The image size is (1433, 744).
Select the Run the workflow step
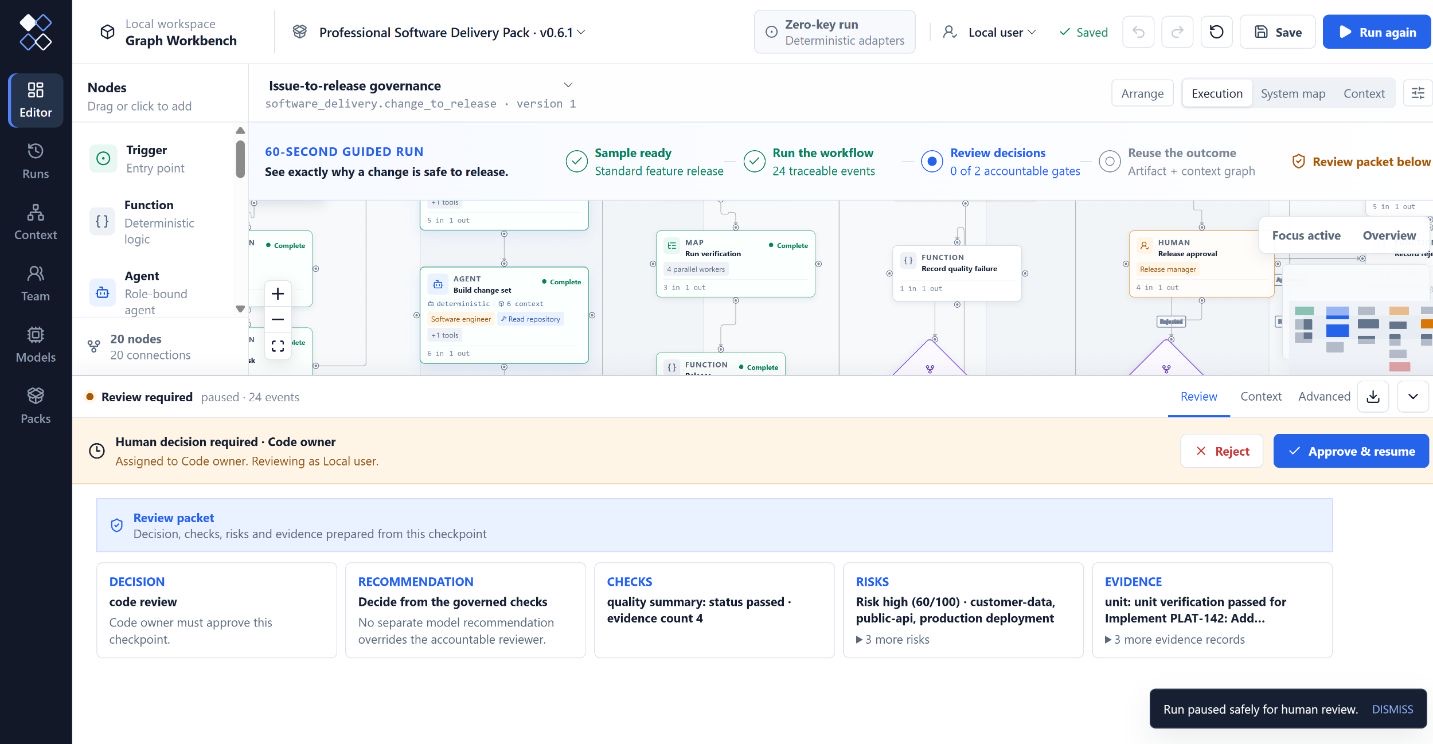coord(811,161)
